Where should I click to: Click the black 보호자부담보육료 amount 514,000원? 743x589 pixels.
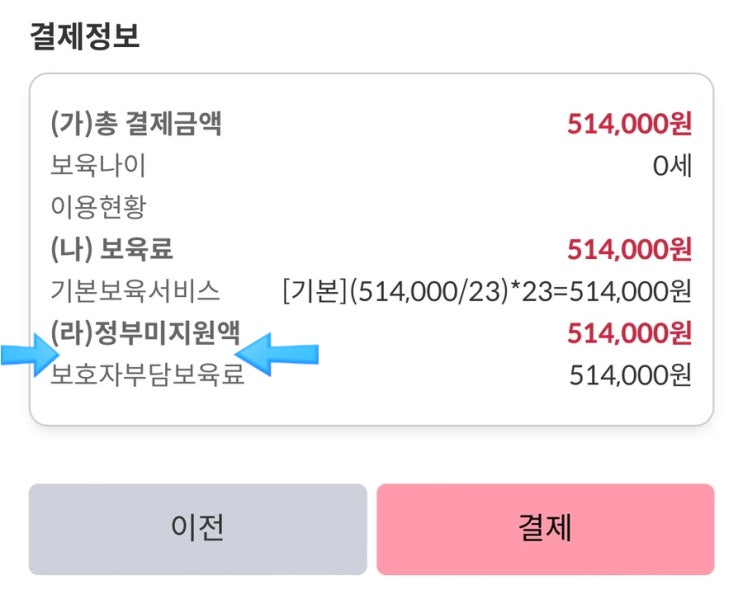pyautogui.click(x=630, y=376)
